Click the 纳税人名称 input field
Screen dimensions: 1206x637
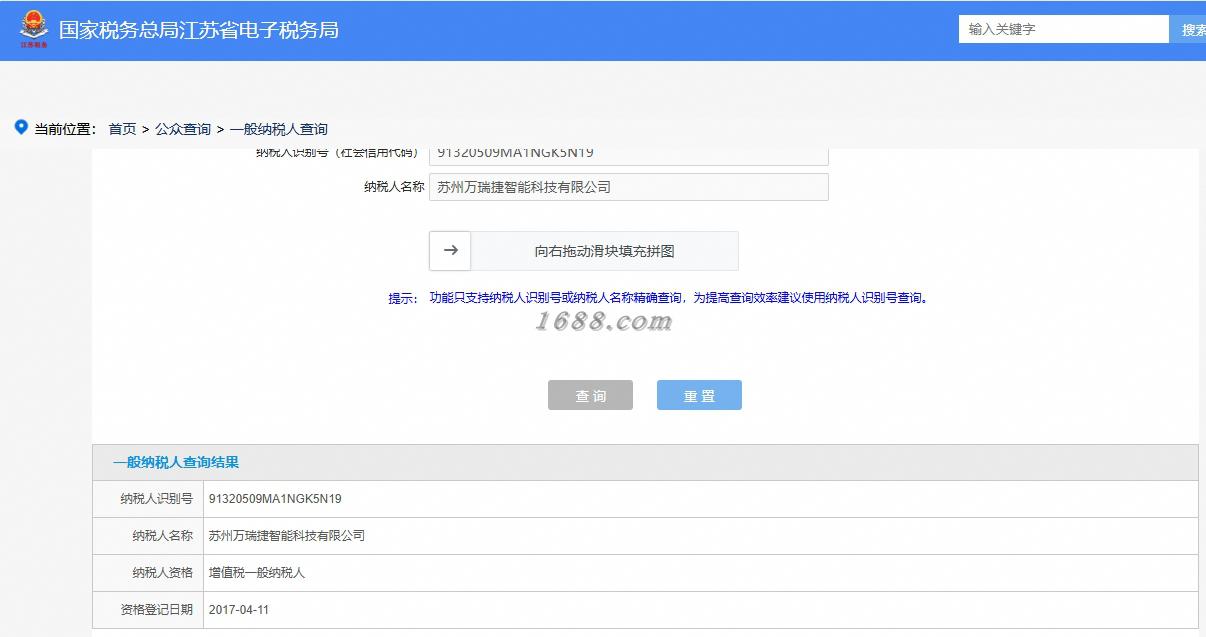(628, 187)
